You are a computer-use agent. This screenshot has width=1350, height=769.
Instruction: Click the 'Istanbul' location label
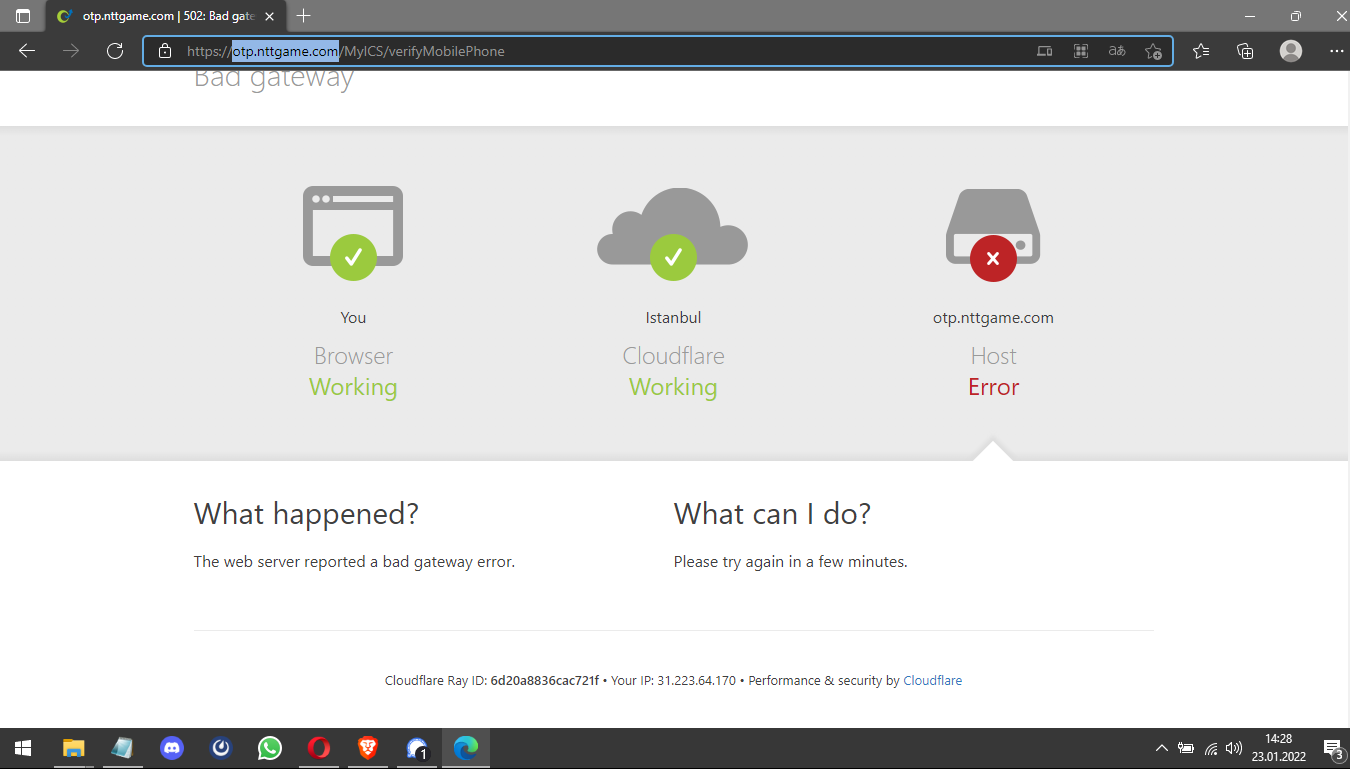673,318
